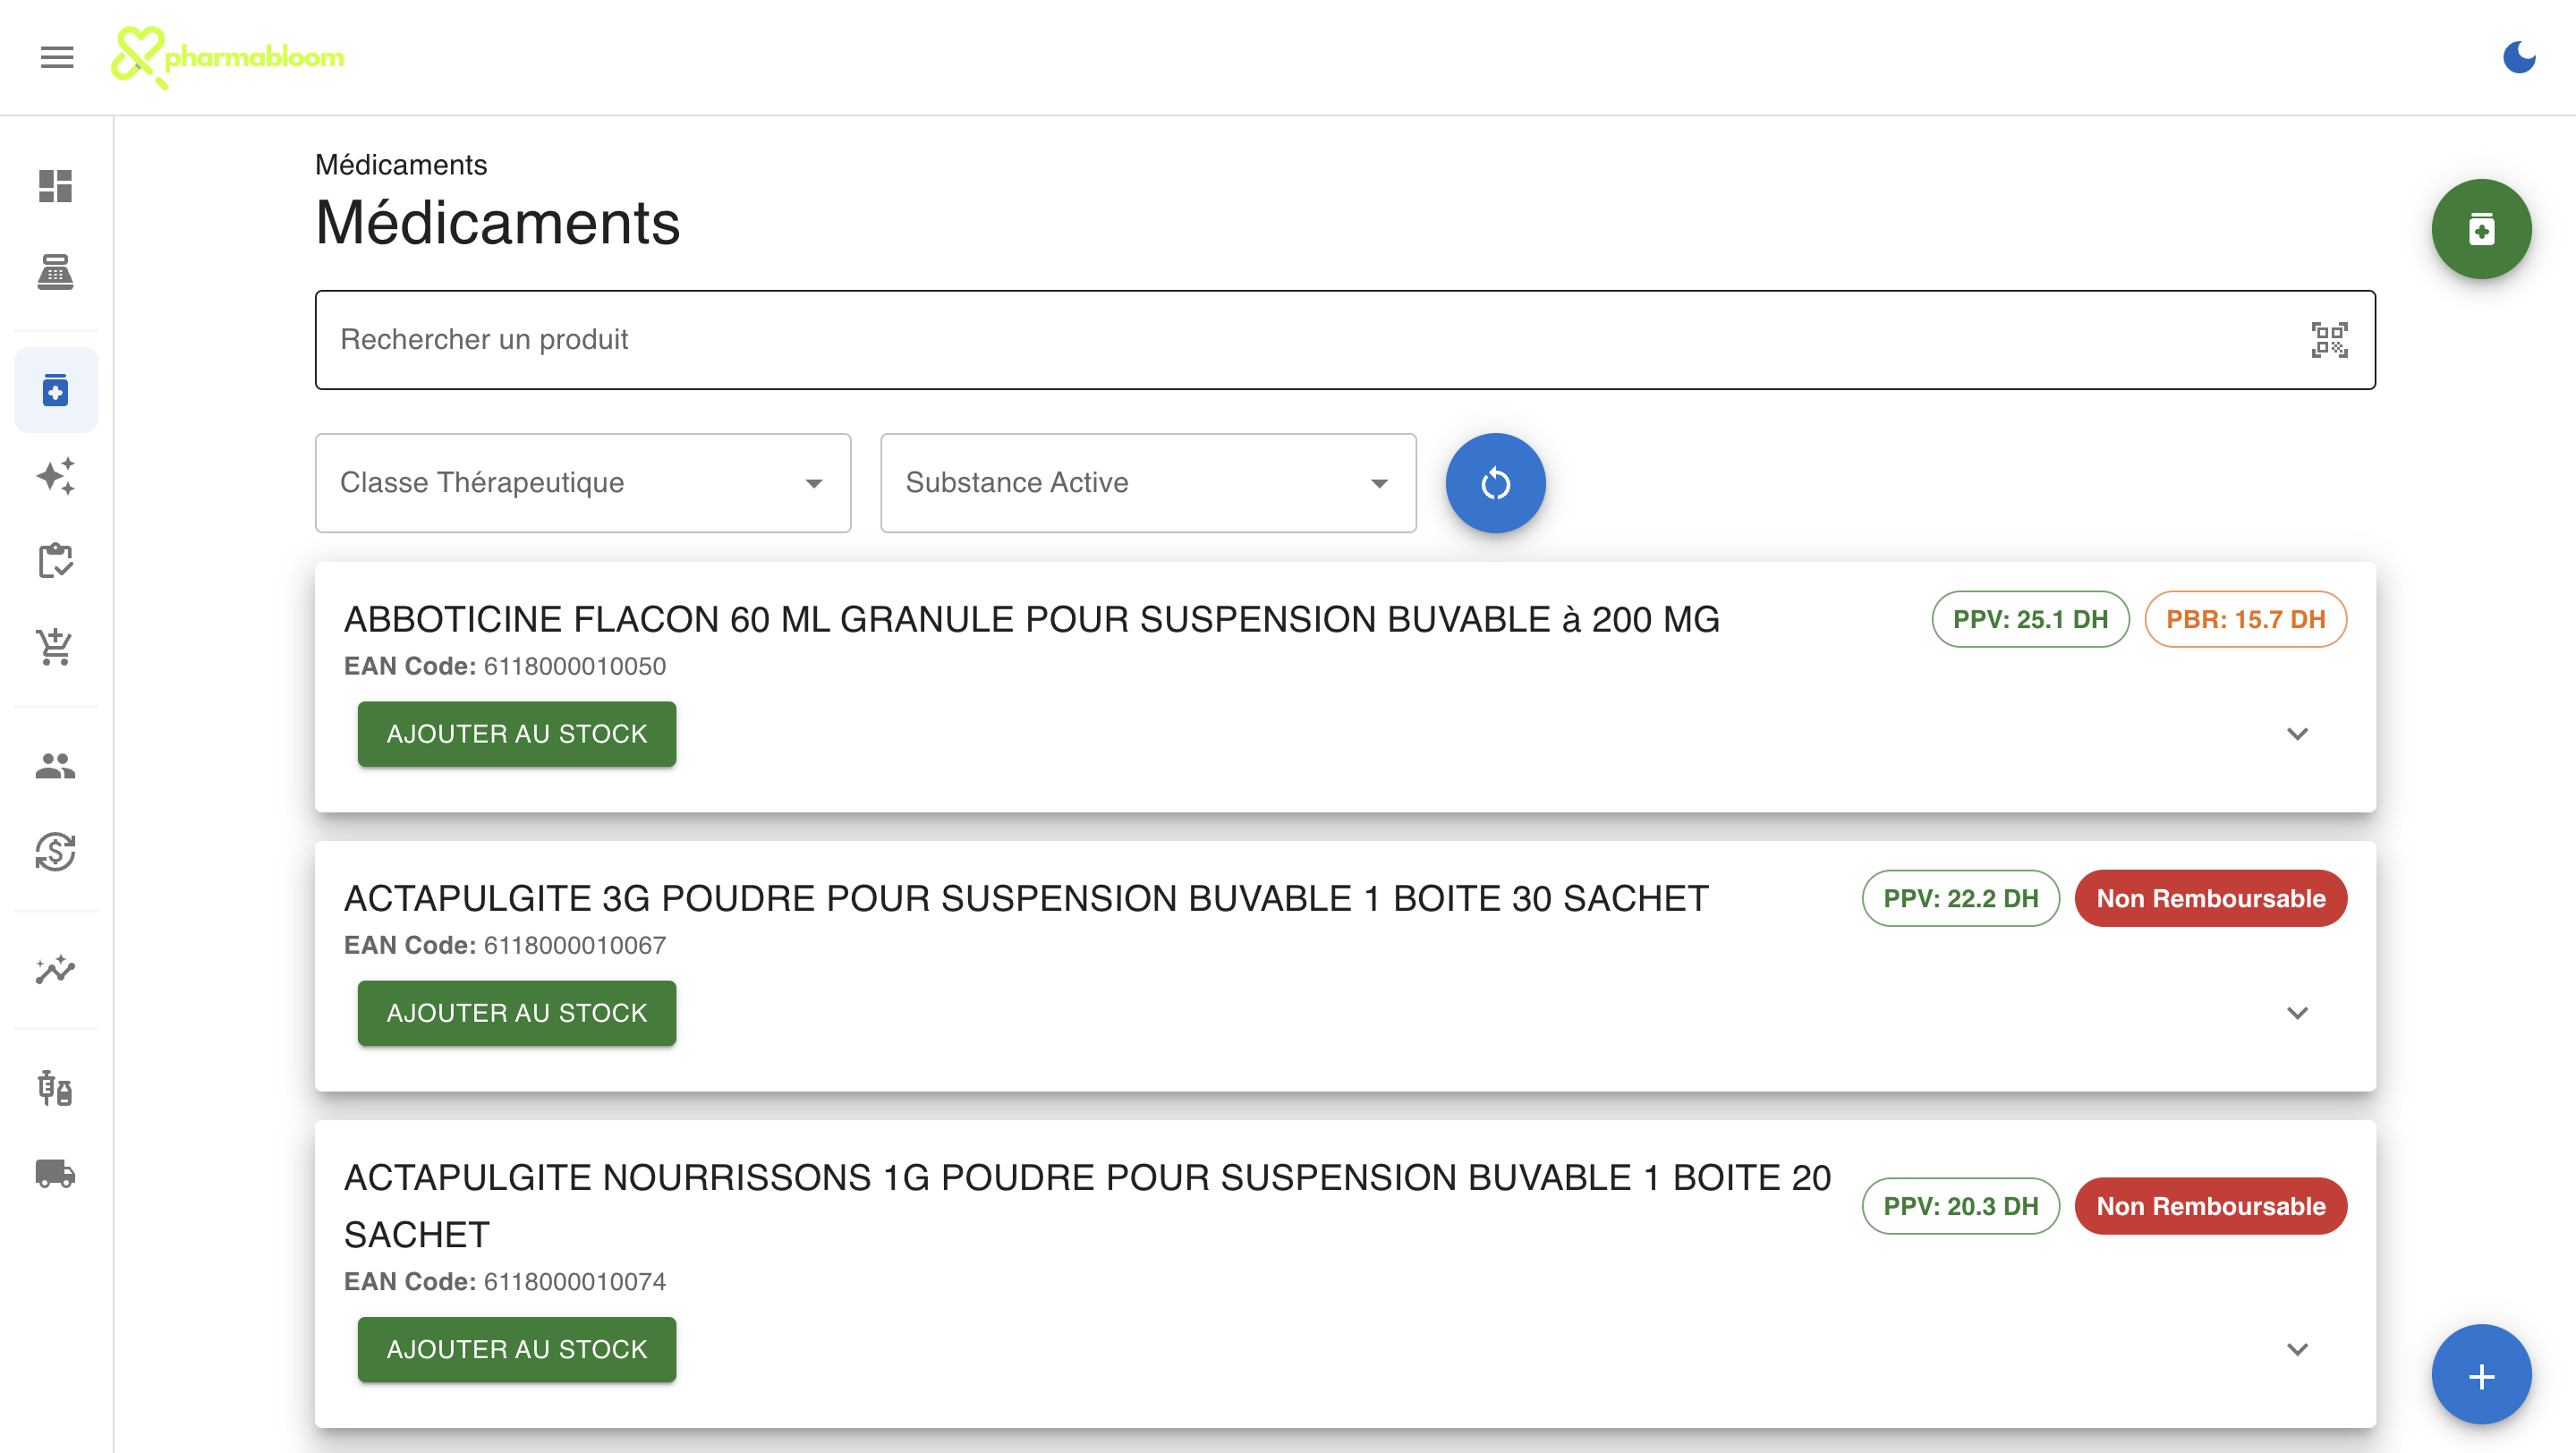2576x1453 pixels.
Task: Open the delivery truck sidebar icon
Action: coord(56,1173)
